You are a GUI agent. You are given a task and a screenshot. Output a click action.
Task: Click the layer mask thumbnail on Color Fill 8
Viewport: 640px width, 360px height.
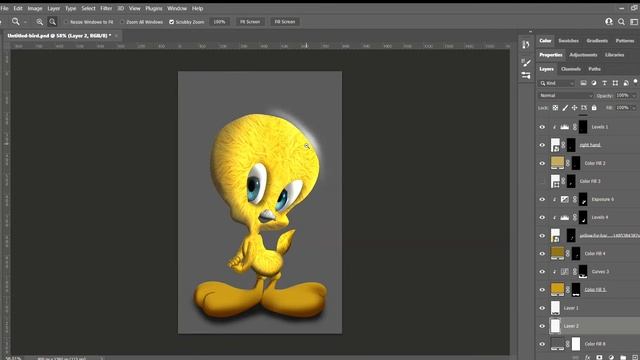coord(576,344)
